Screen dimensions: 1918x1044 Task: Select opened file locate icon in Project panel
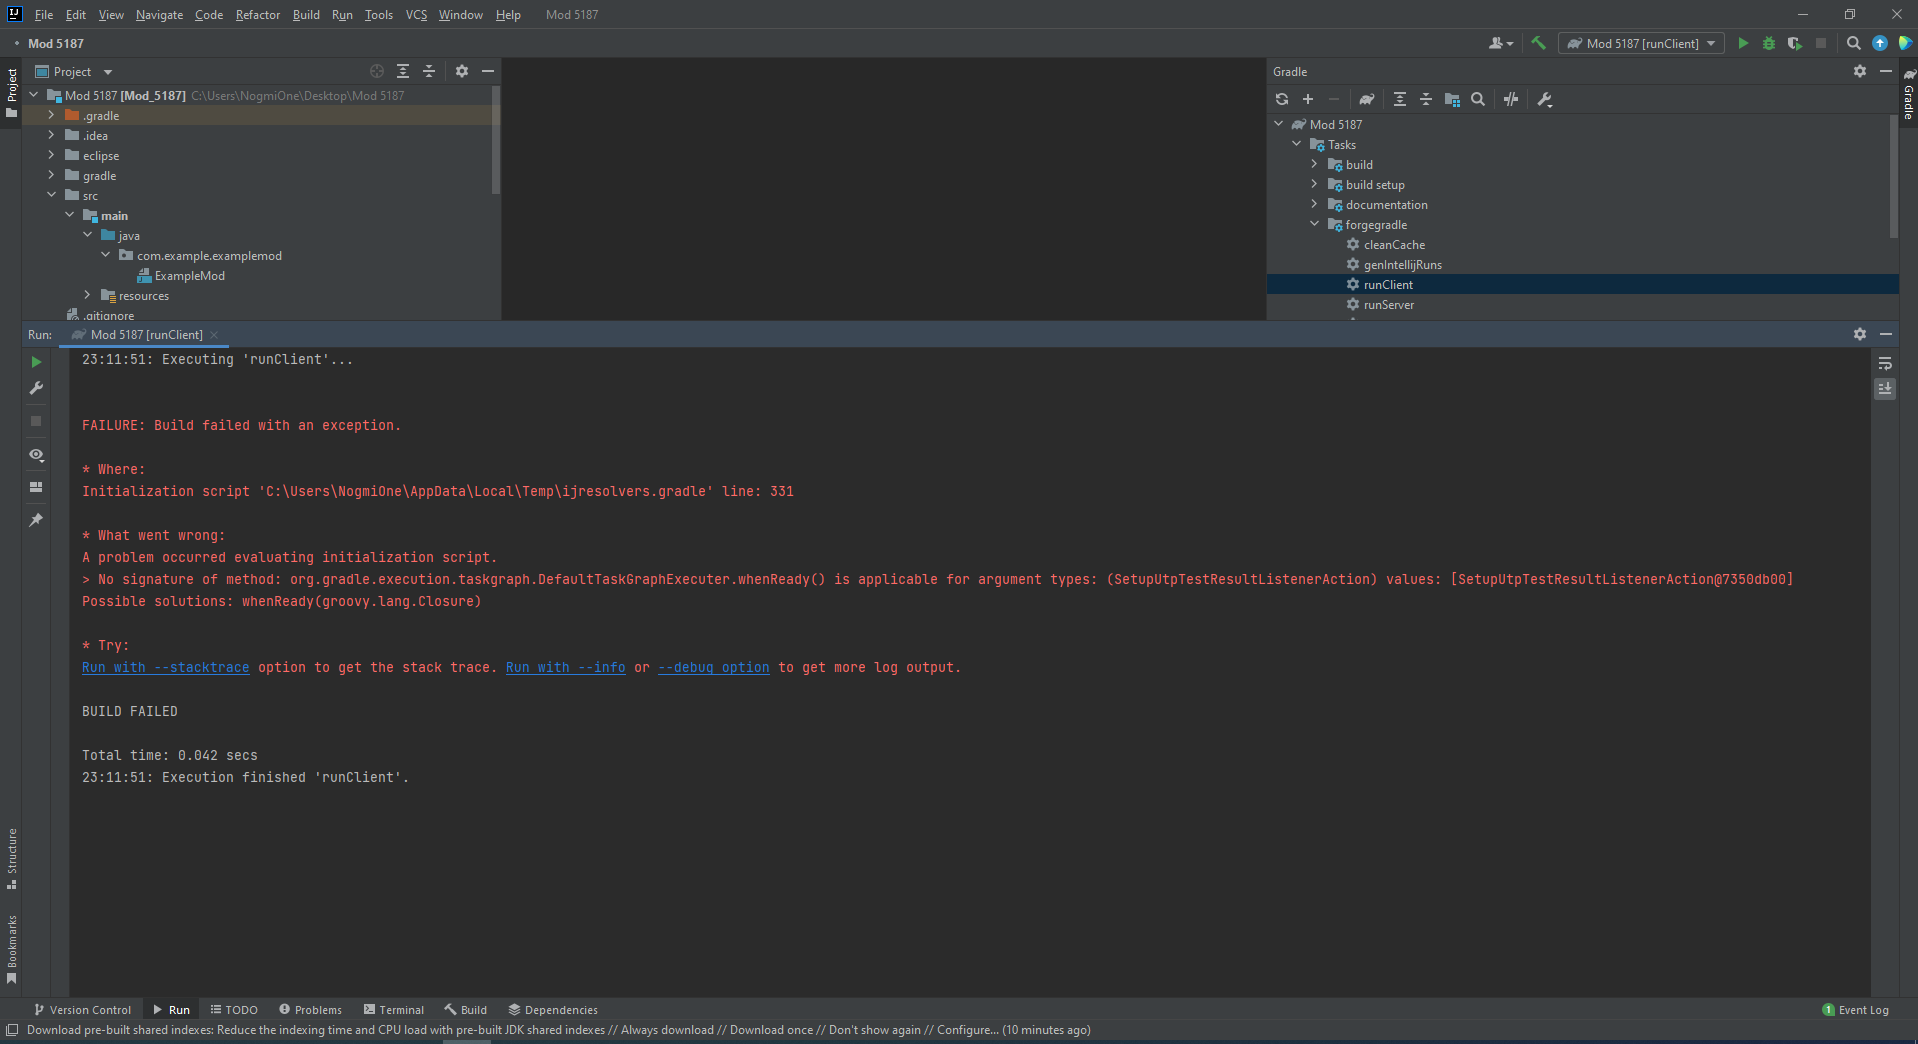377,71
